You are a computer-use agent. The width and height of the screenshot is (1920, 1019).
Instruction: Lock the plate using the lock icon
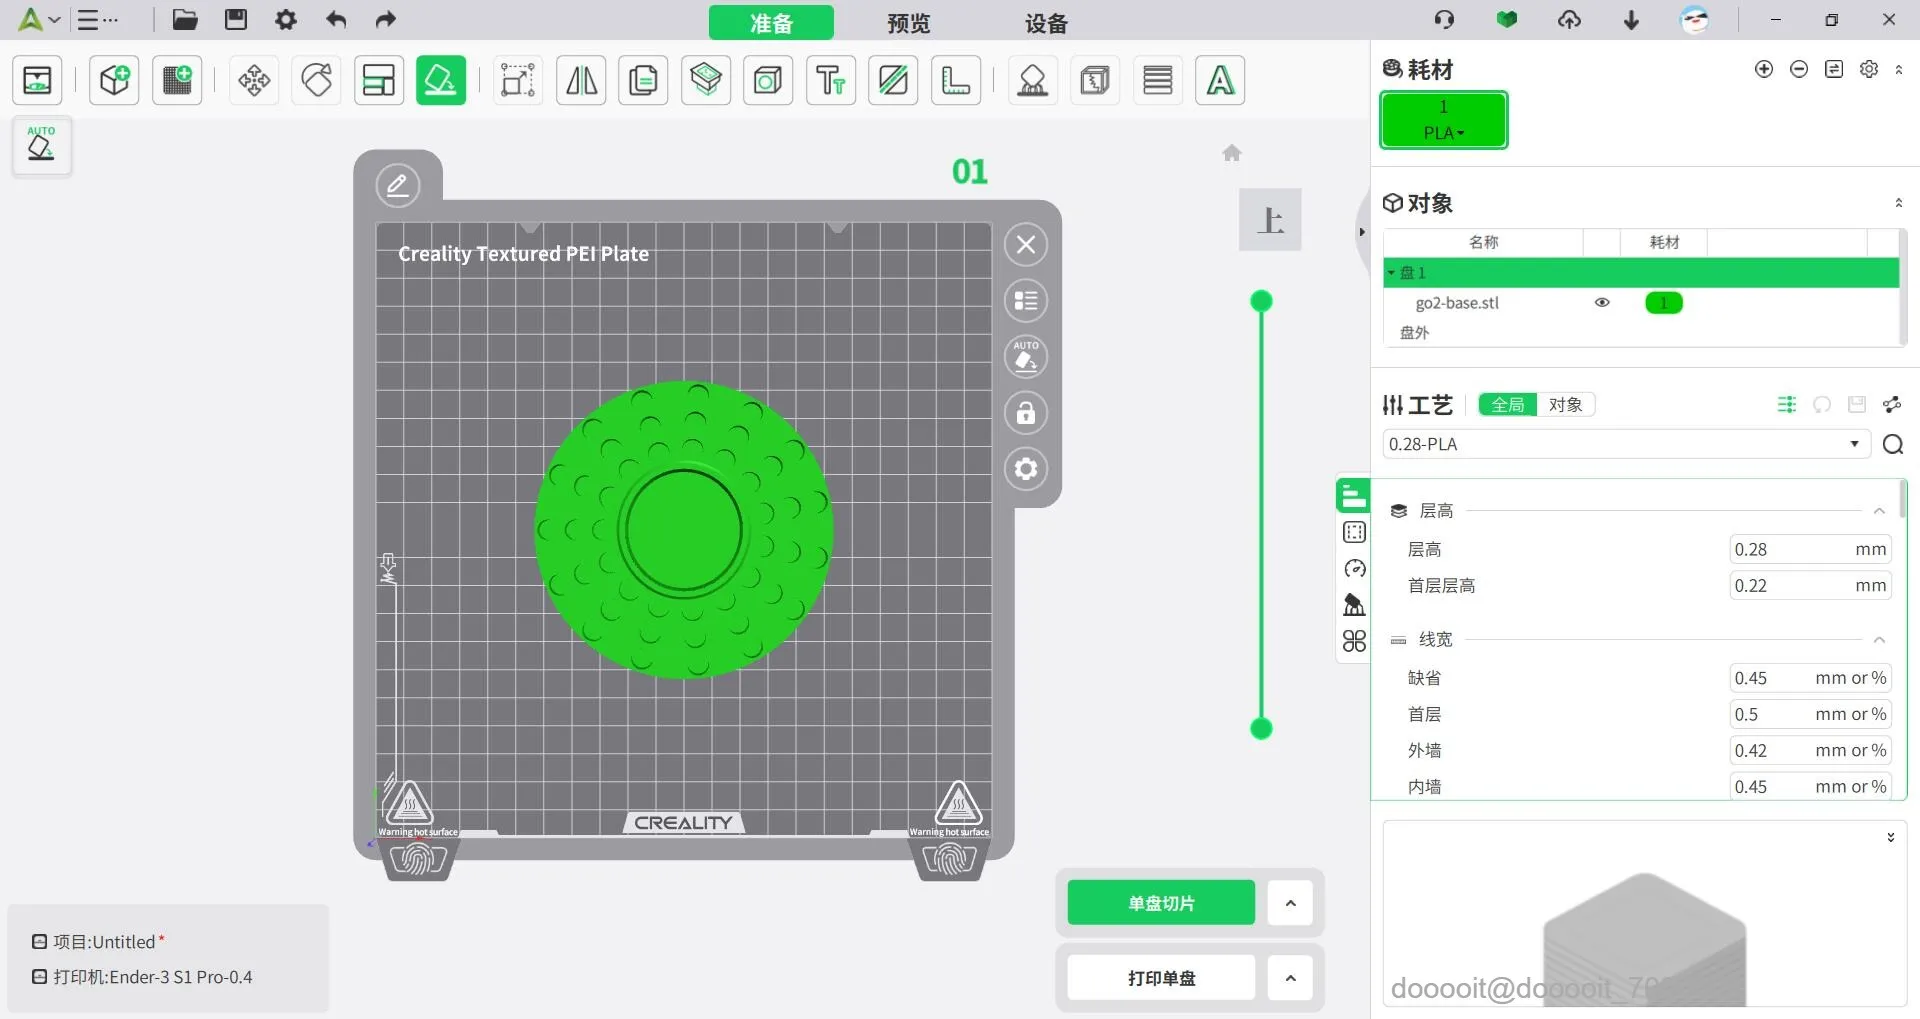tap(1026, 413)
